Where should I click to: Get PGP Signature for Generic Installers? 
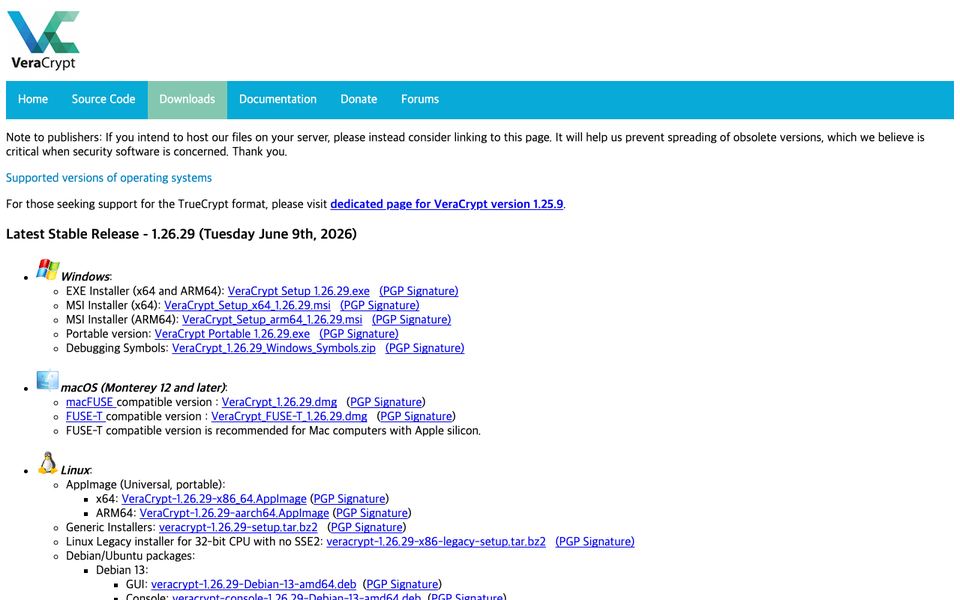(367, 527)
